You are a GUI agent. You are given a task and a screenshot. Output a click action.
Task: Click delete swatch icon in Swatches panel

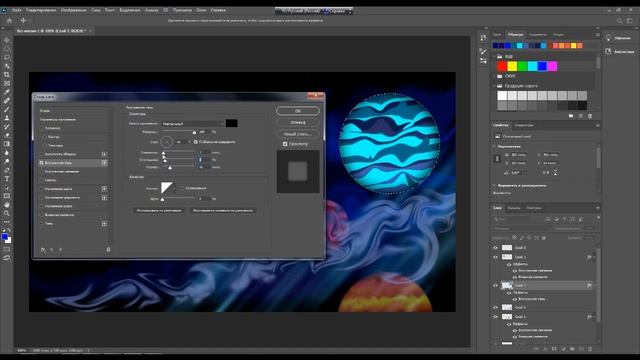tap(590, 116)
